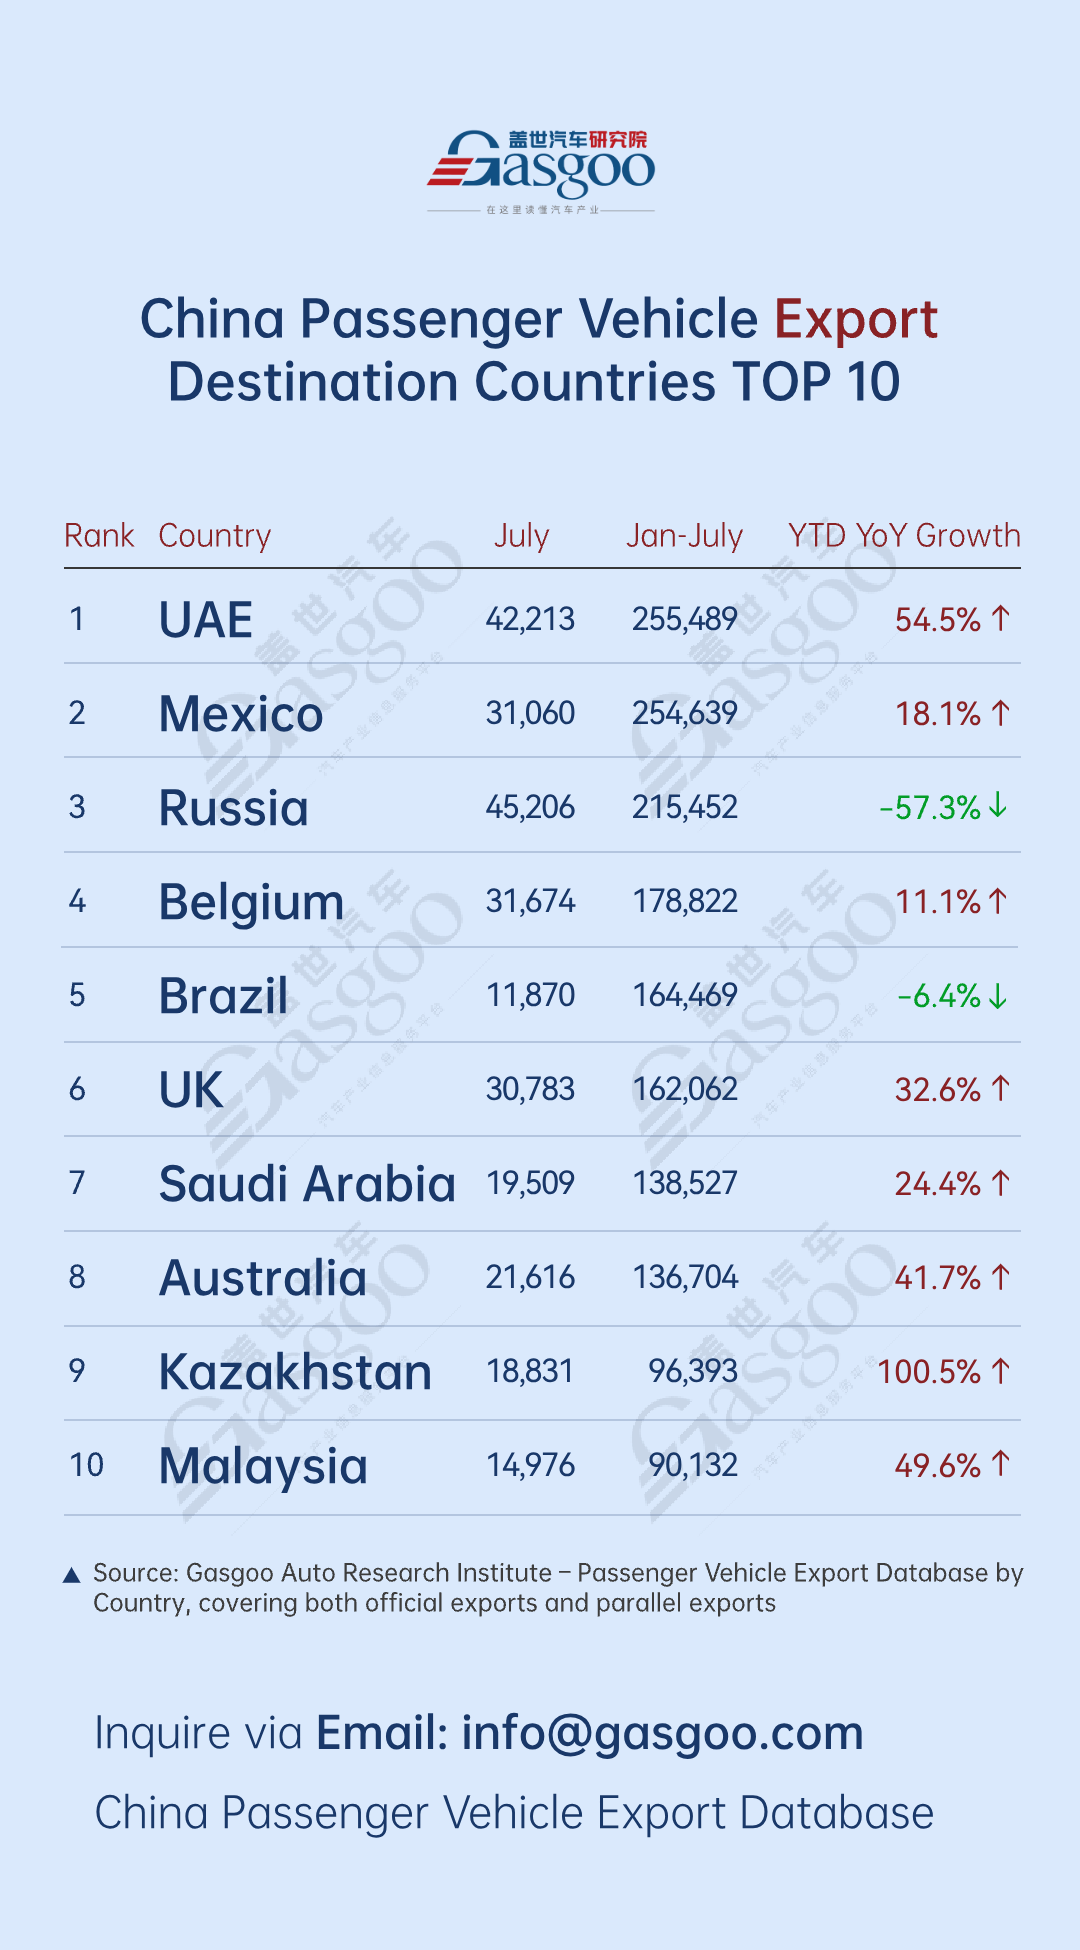Select the Mexico country row name
This screenshot has width=1080, height=1950.
click(x=241, y=714)
